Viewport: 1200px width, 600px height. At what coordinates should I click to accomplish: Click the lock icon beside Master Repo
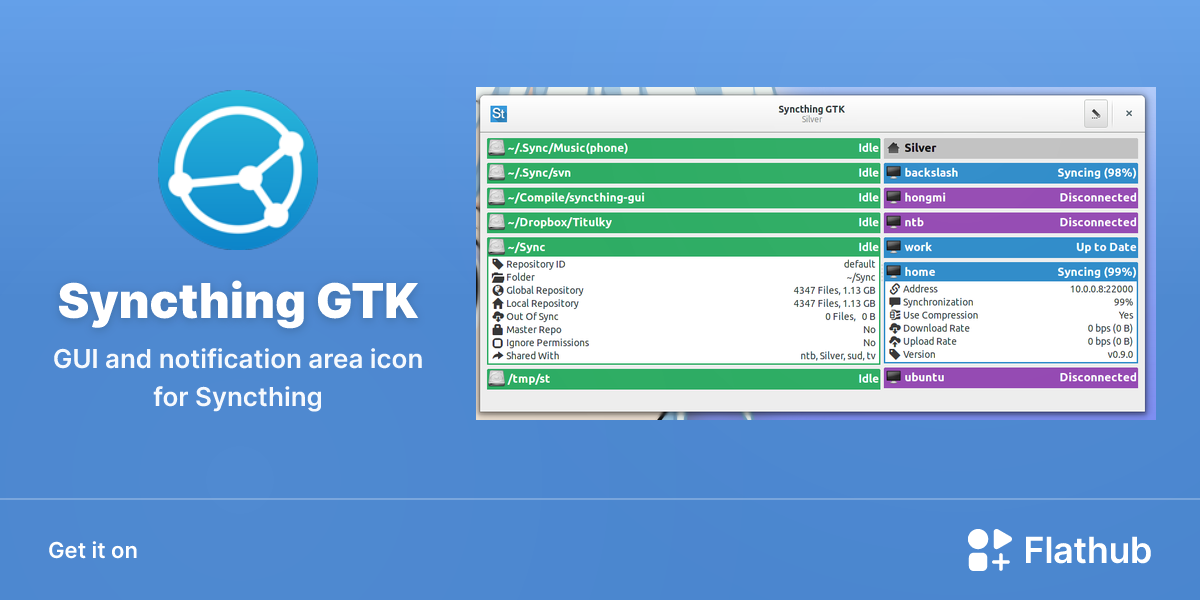[498, 329]
